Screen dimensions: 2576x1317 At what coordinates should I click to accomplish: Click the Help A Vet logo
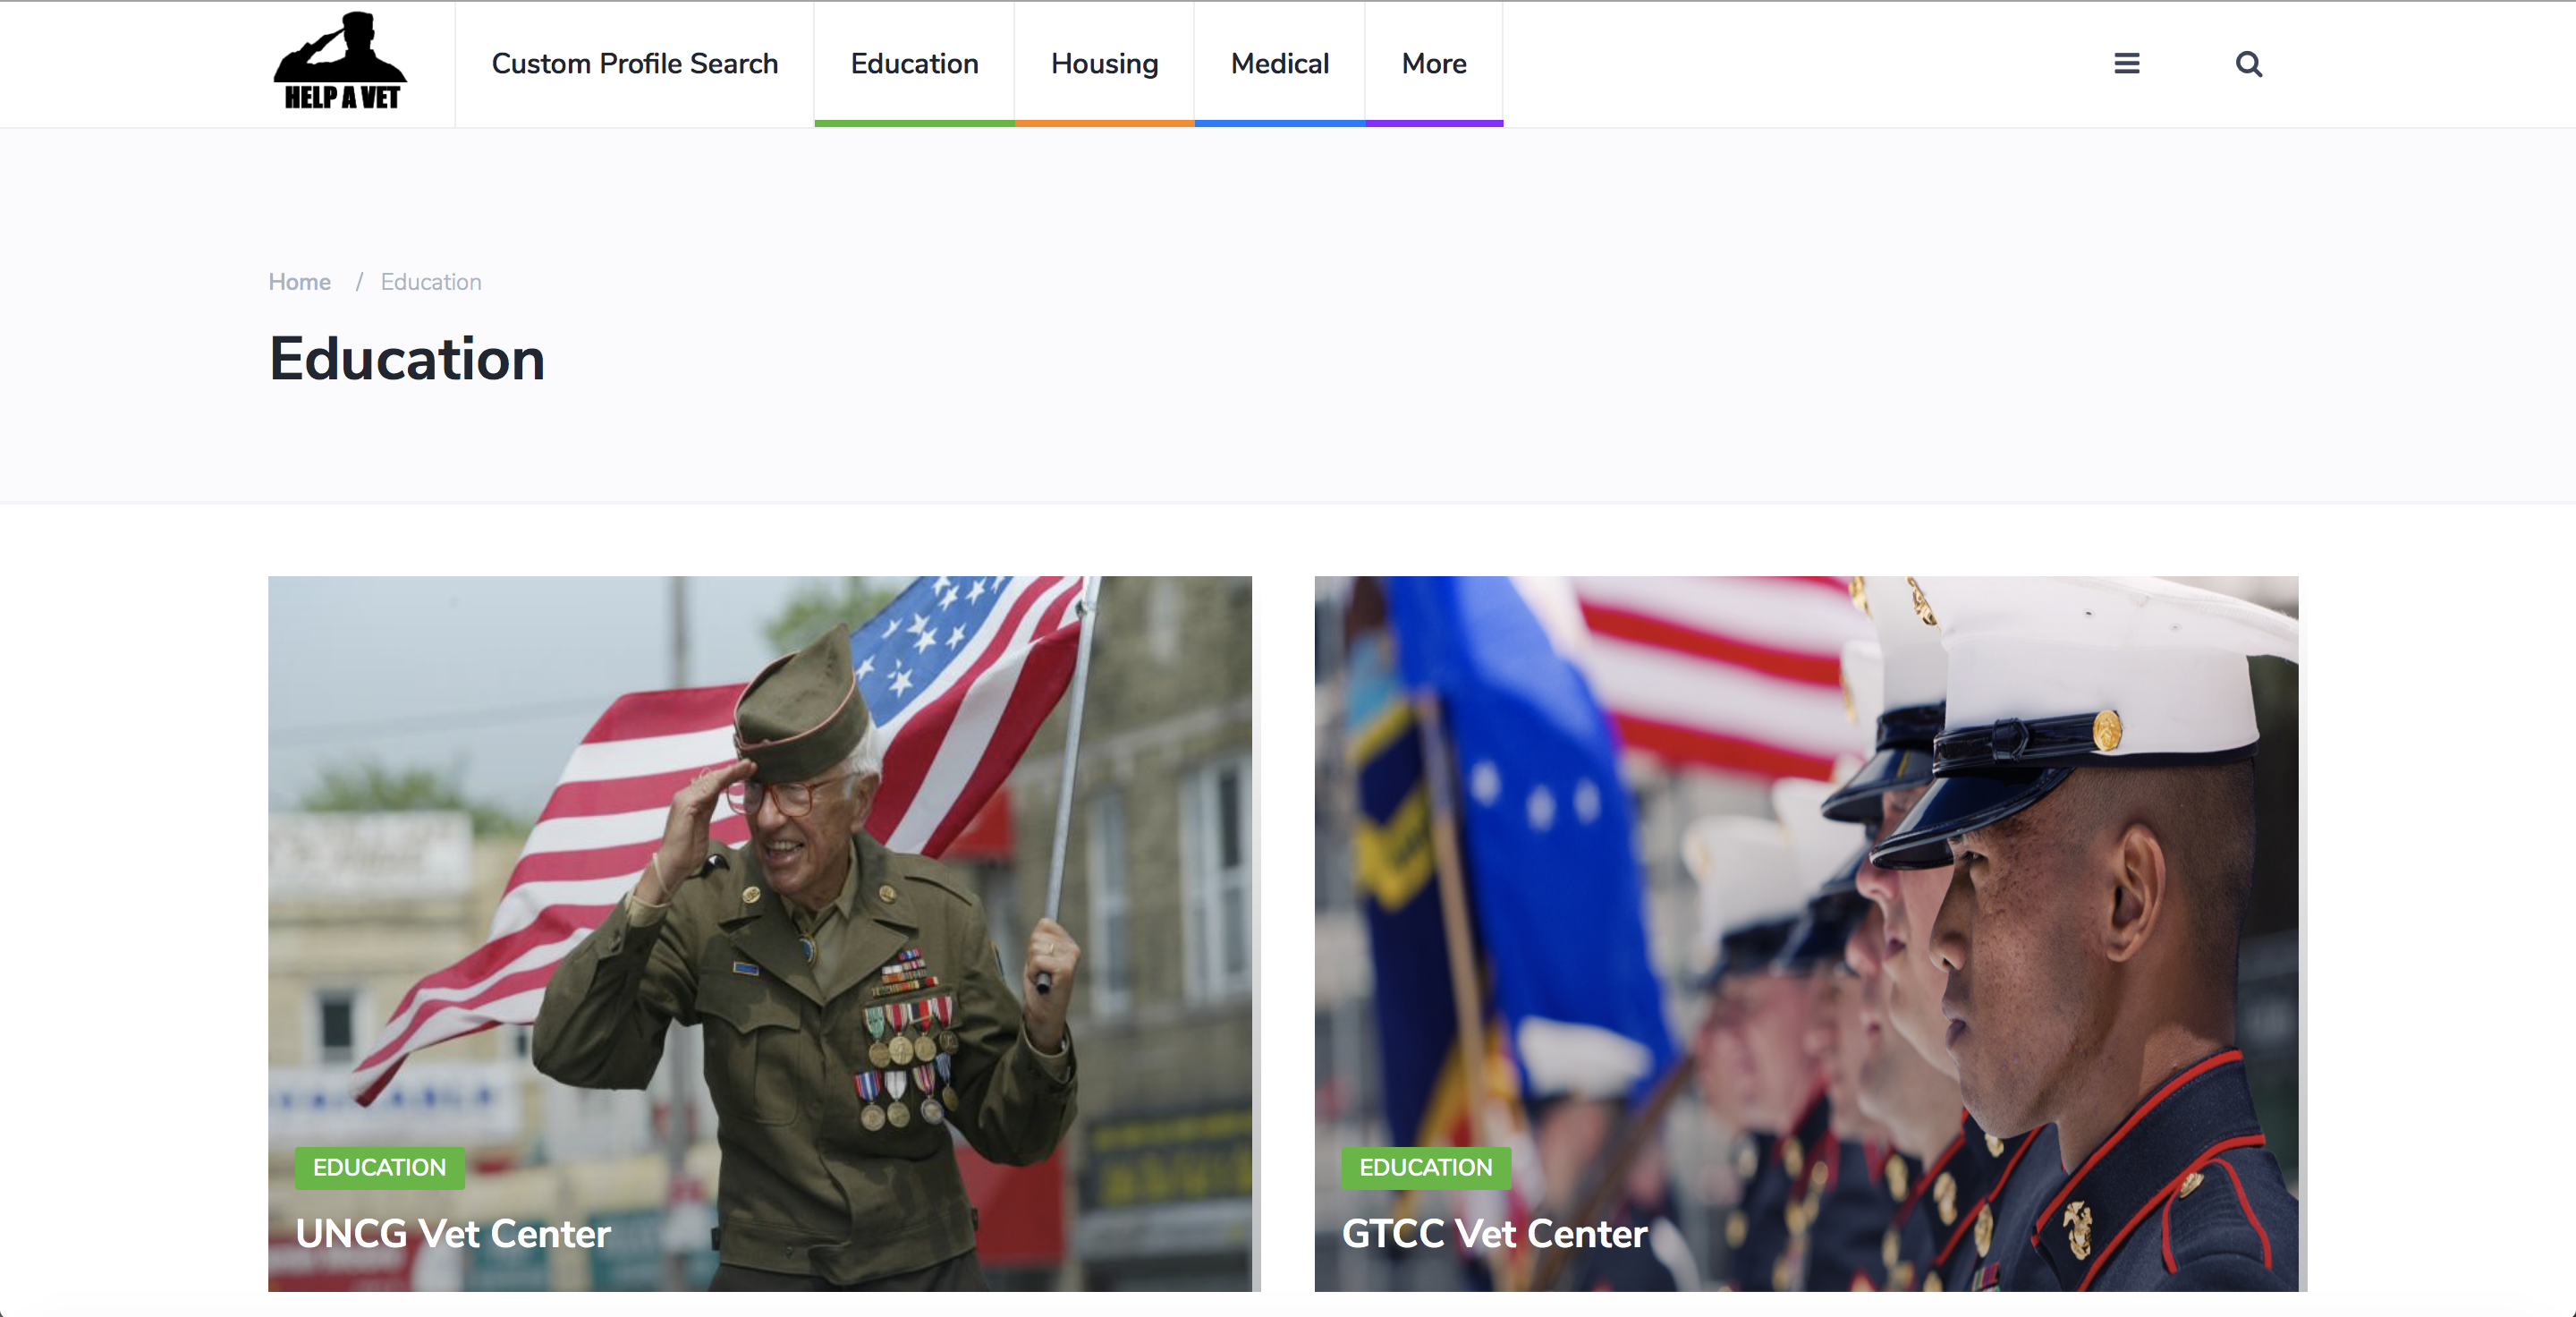point(340,62)
